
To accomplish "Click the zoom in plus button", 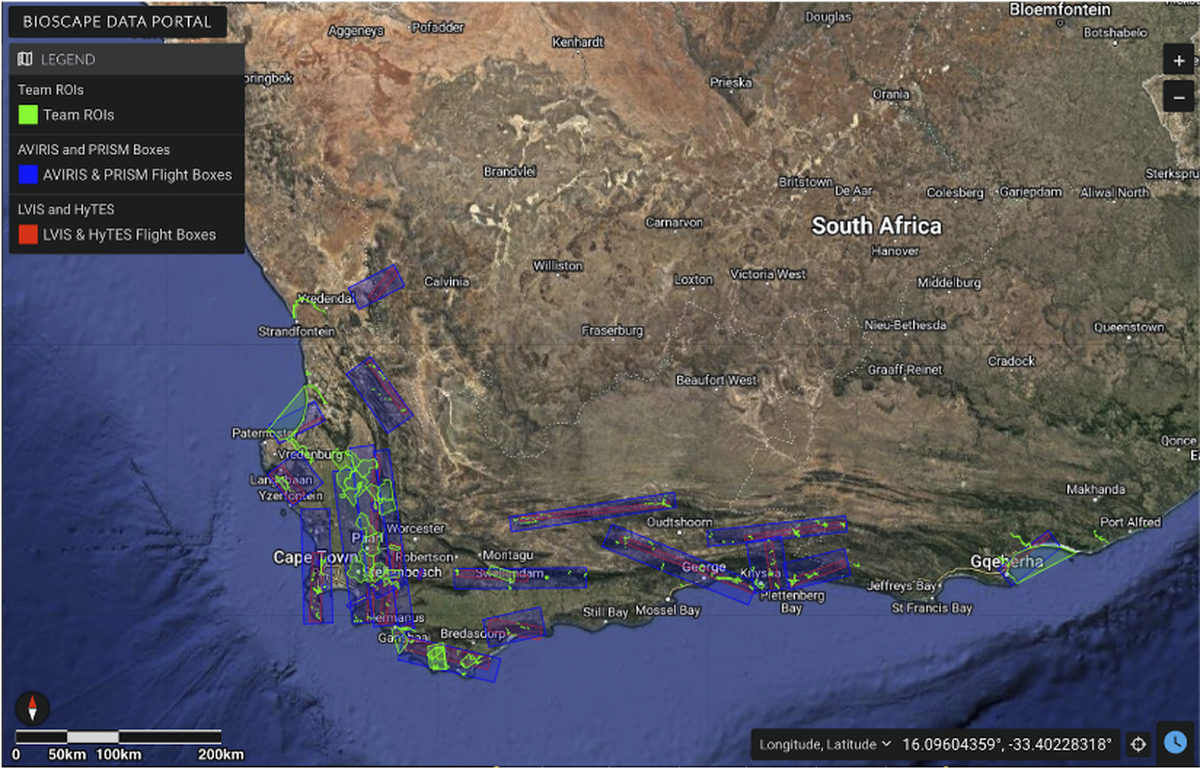I will coord(1178,60).
